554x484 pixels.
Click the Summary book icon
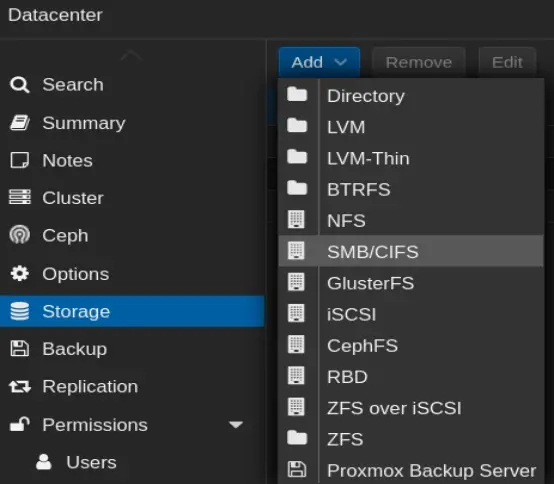point(20,123)
